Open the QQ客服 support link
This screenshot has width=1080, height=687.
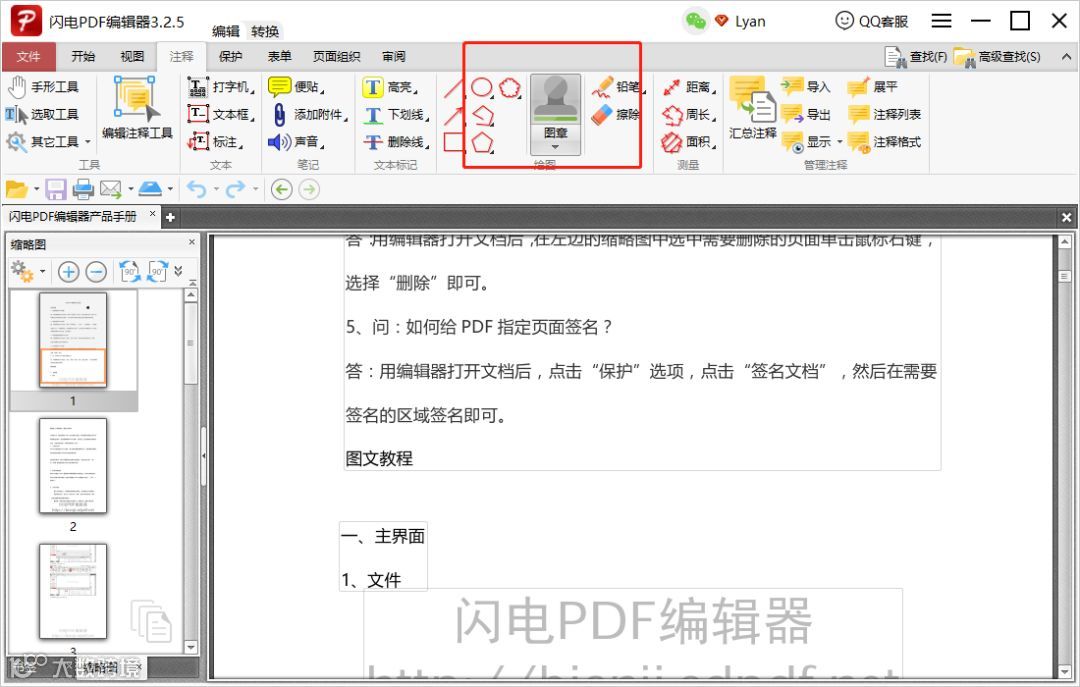[871, 21]
